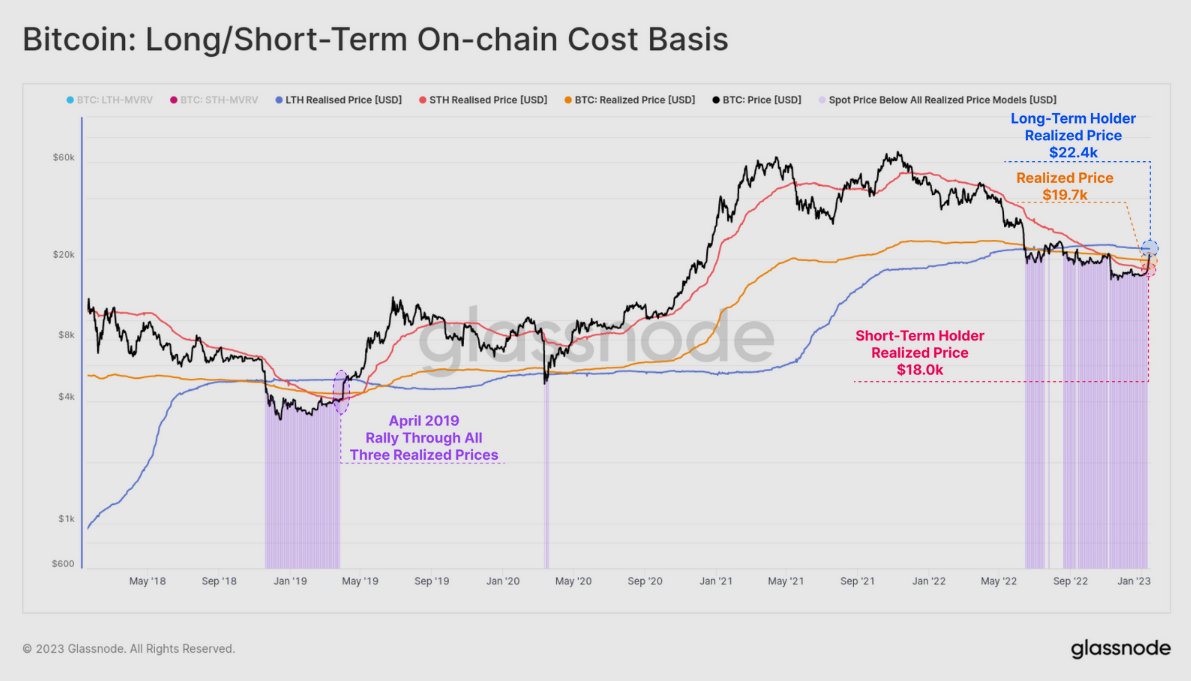Screen dimensions: 1191x681
Task: Click the glassnode logo in bottom right
Action: pos(1120,648)
